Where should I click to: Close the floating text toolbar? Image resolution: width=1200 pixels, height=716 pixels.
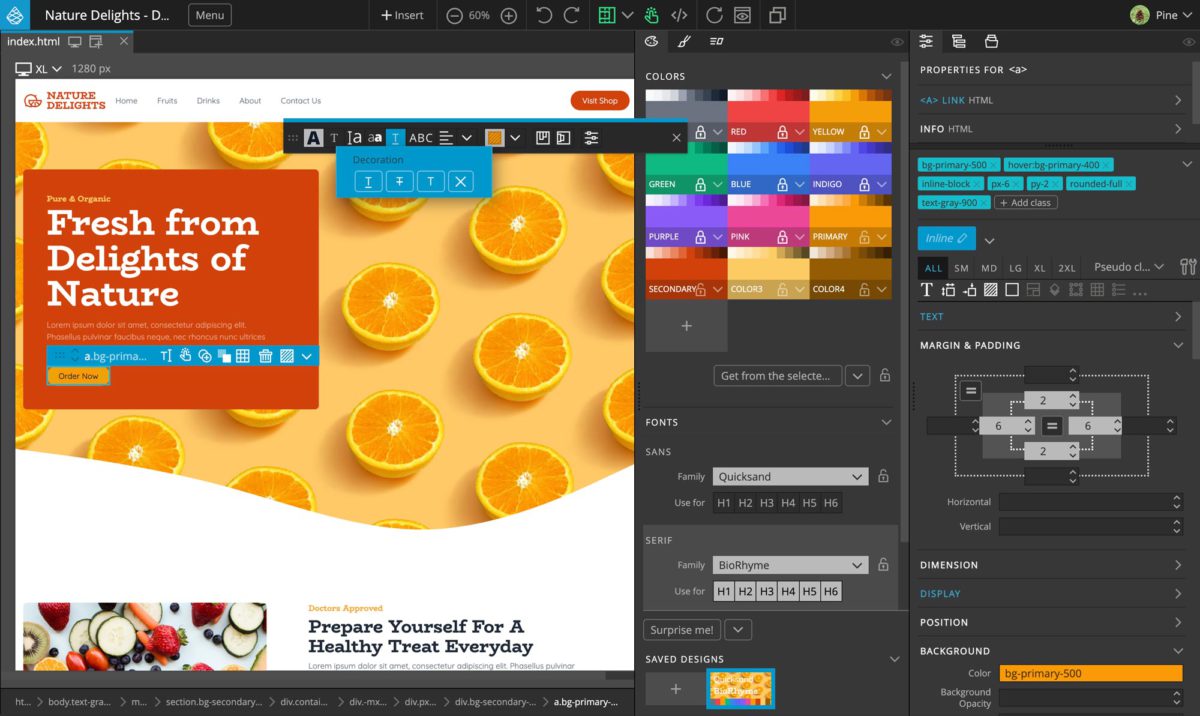click(x=676, y=138)
